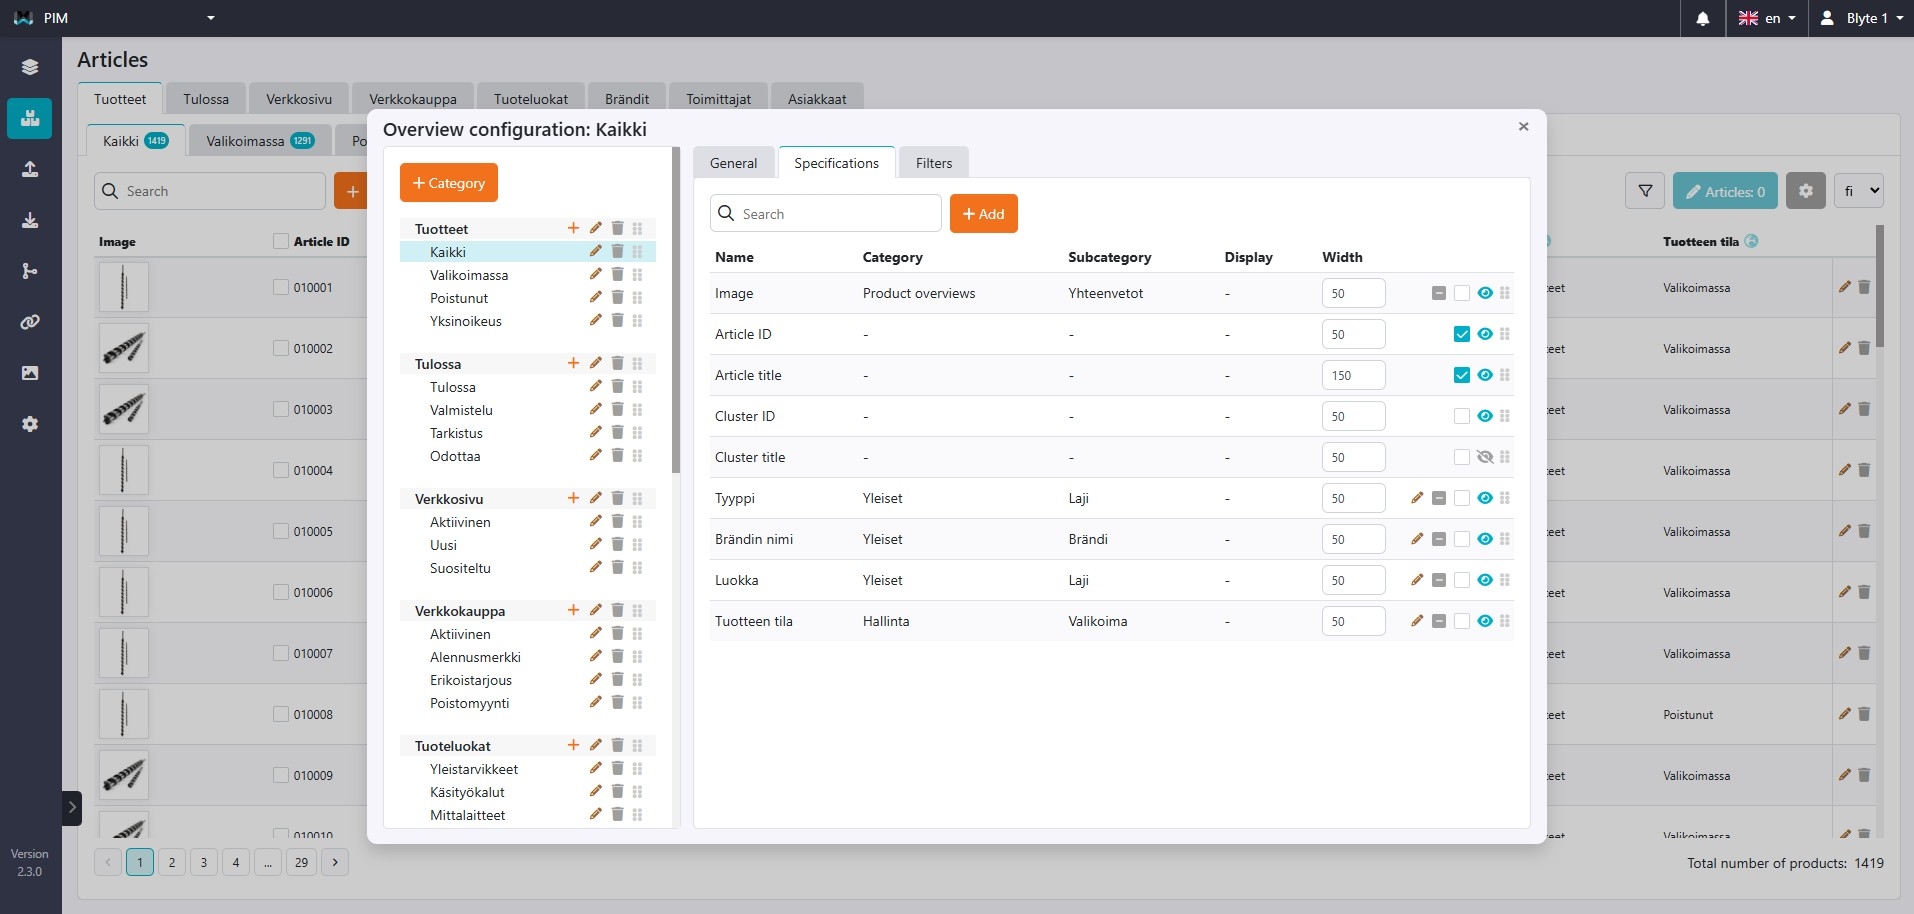Screen dimensions: 1914x914
Task: Delete the Valikoimassa overview with trash icon
Action: 617,275
